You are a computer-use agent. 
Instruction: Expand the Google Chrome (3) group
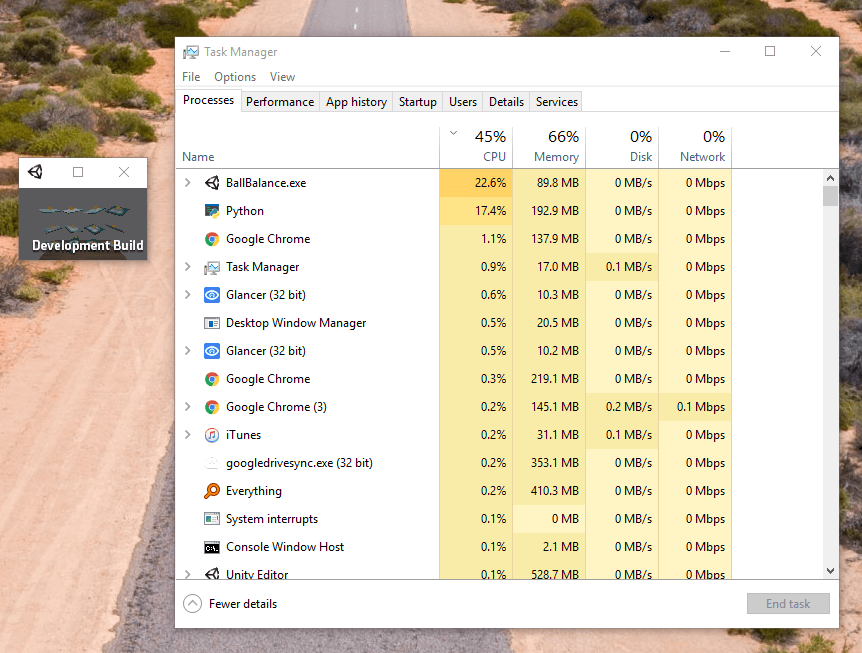click(187, 407)
